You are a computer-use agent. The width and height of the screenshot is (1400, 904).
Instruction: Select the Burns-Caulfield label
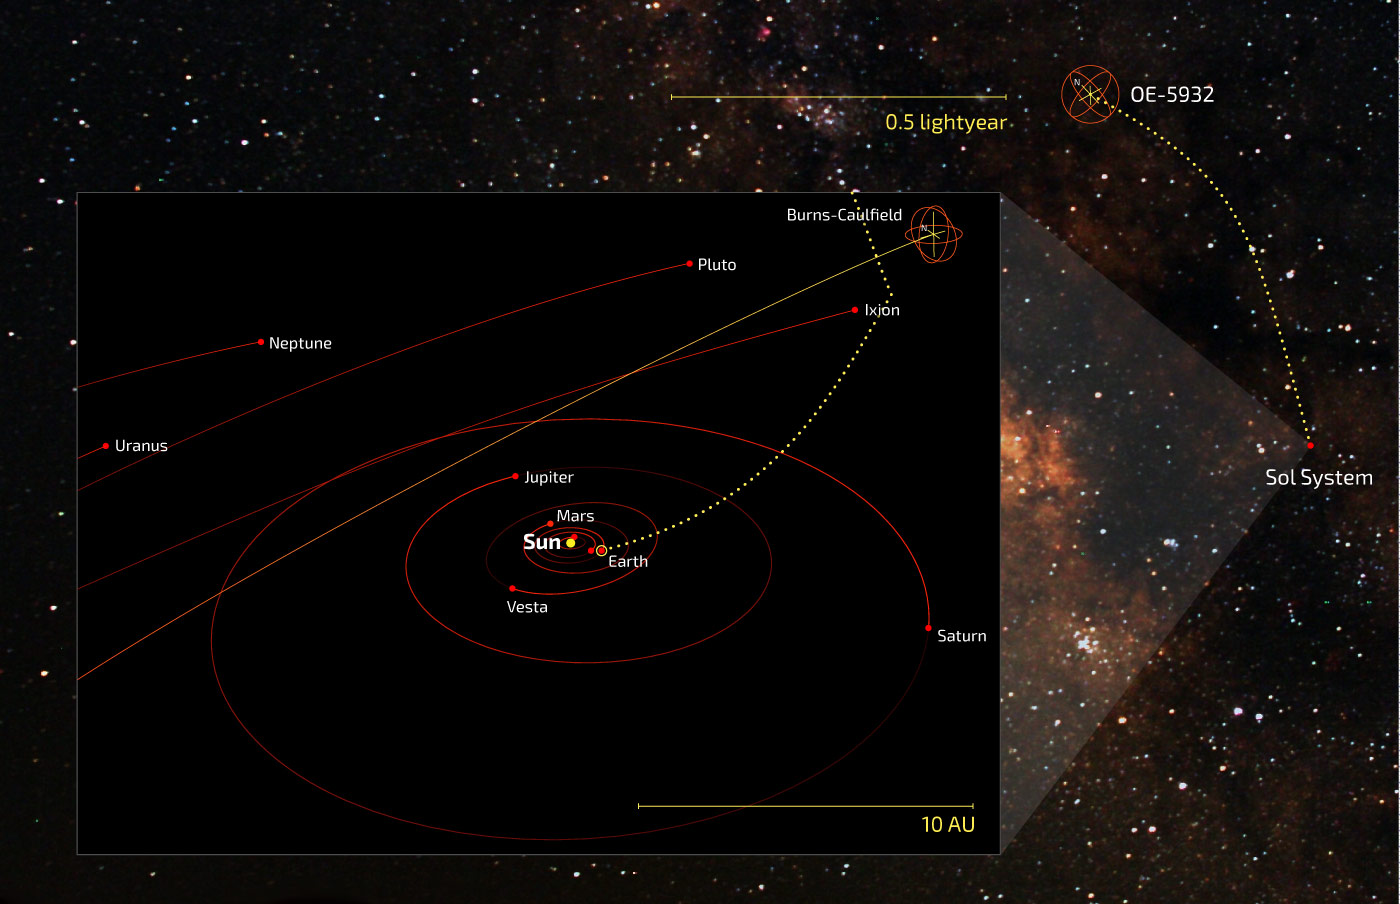coord(844,215)
